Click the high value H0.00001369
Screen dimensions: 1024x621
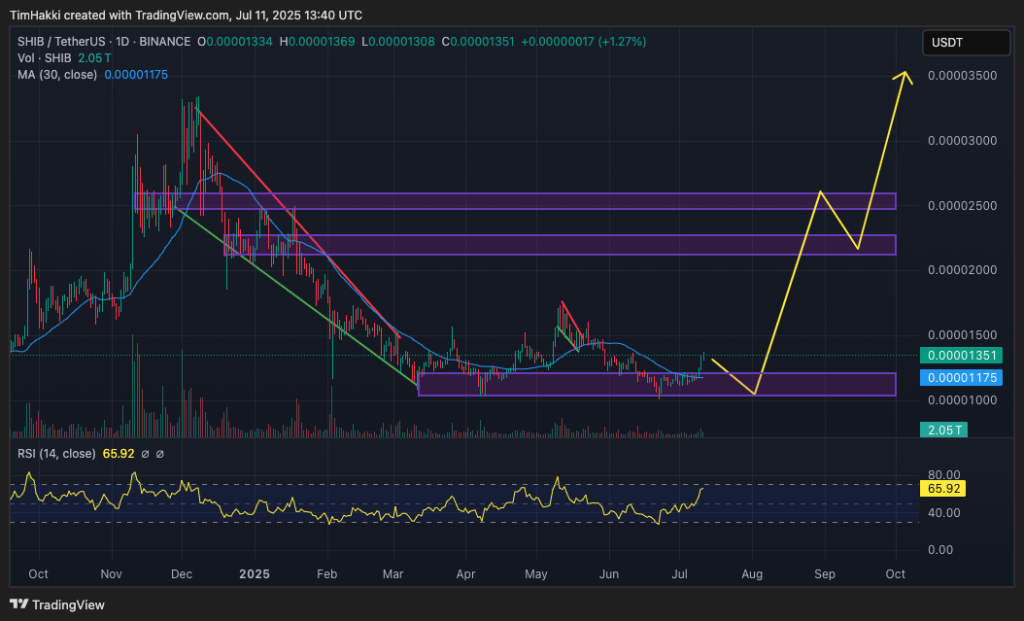pos(317,42)
